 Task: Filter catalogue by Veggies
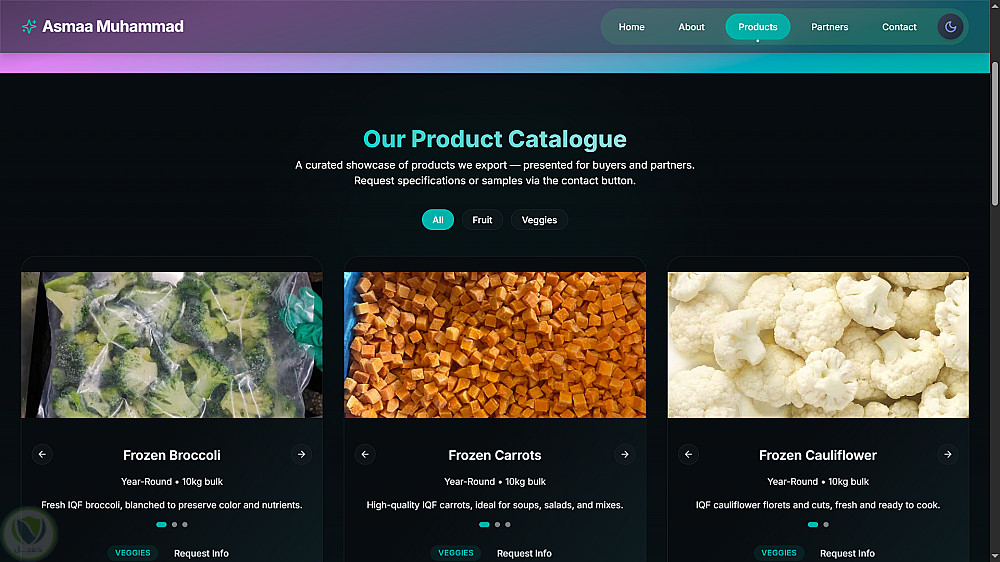[x=539, y=219]
